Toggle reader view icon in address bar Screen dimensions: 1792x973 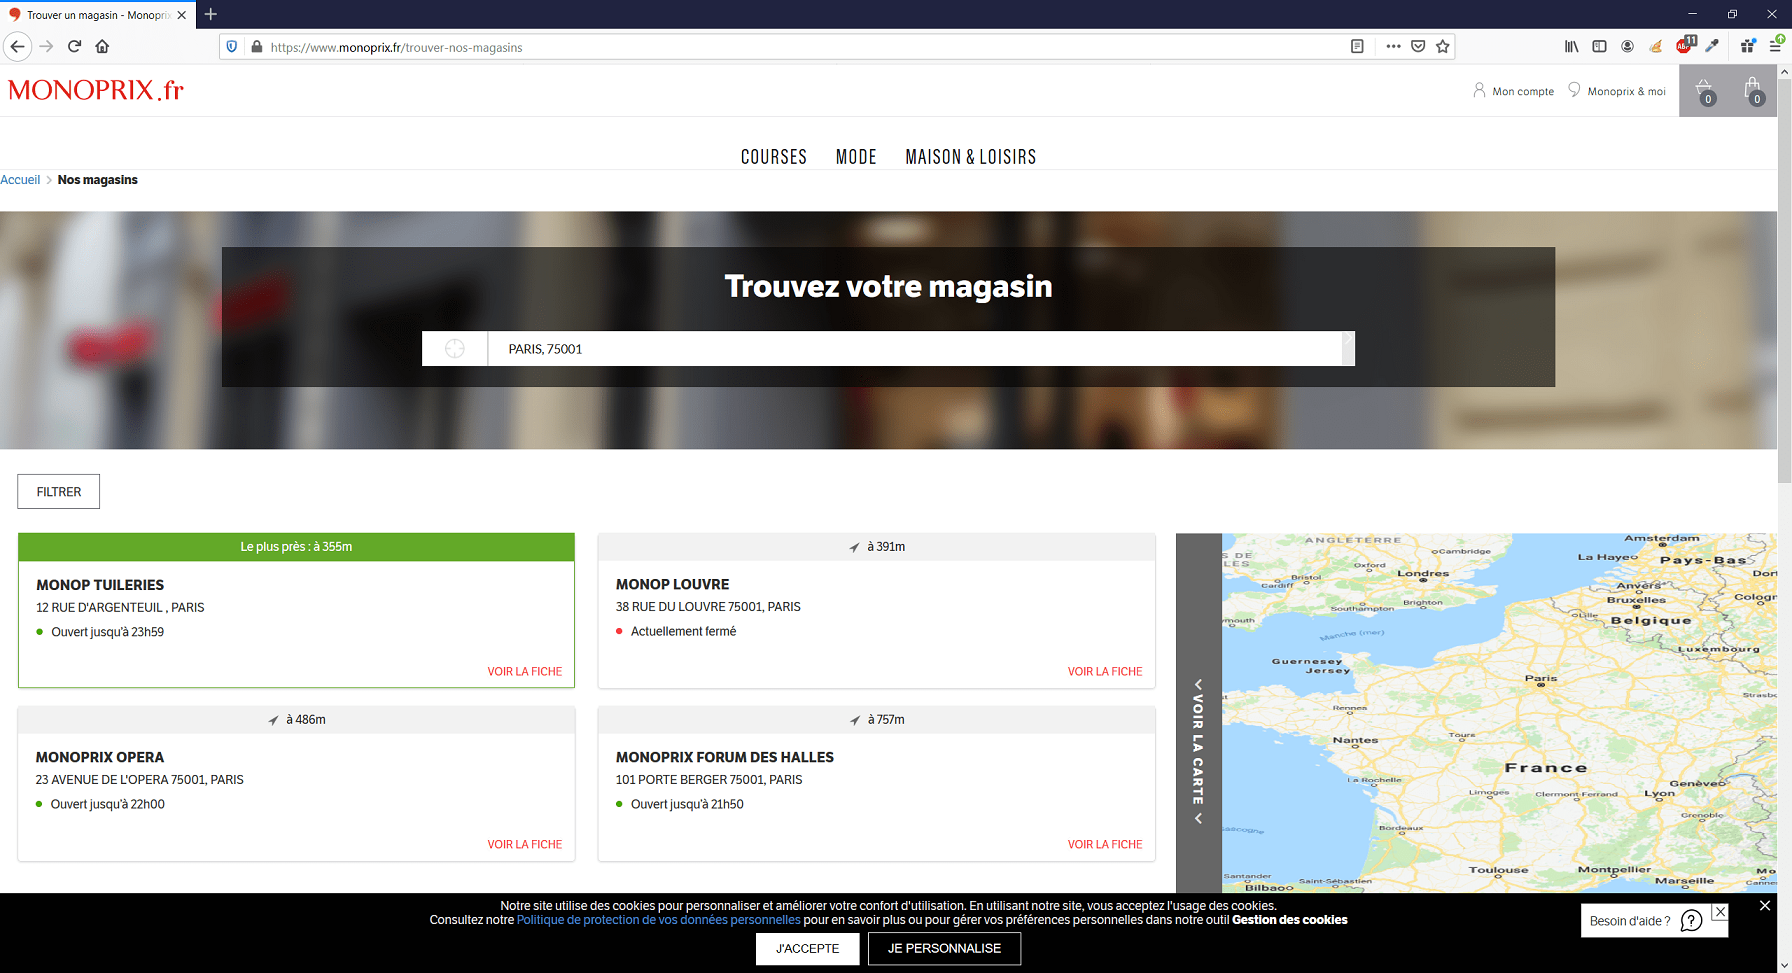1357,46
